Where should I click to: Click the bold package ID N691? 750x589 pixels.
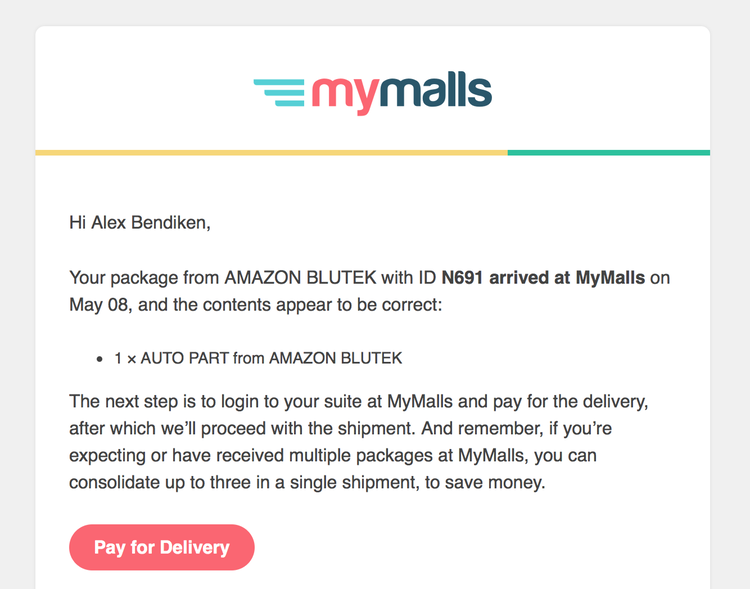(x=462, y=278)
